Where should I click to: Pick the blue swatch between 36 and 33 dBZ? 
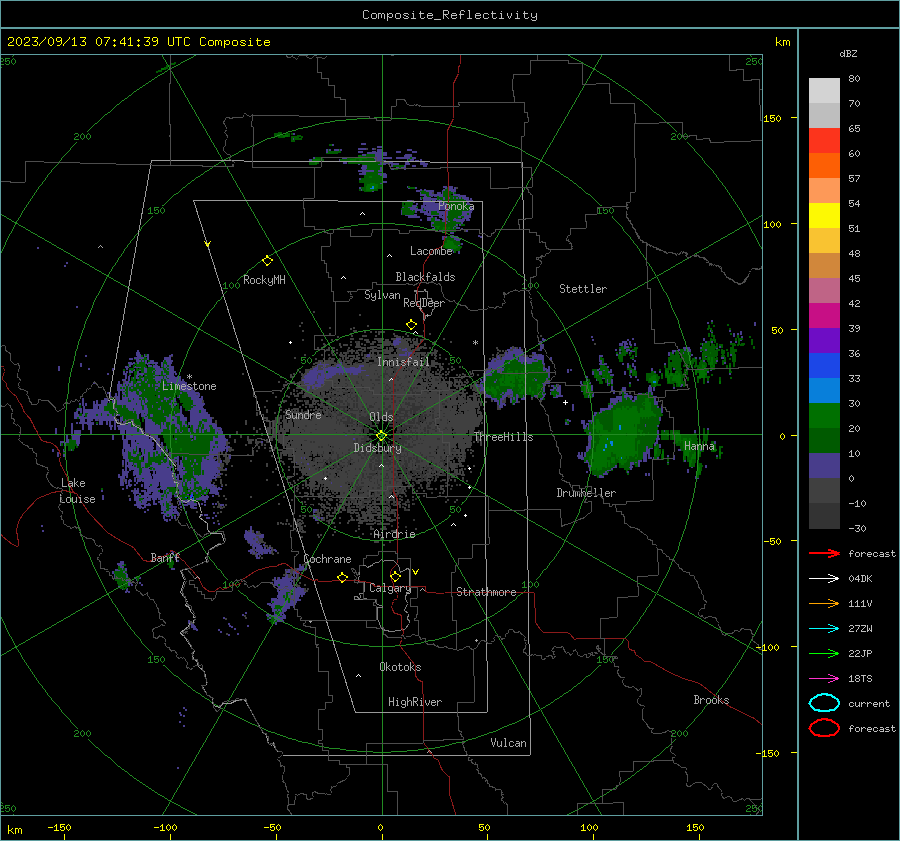pyautogui.click(x=824, y=366)
